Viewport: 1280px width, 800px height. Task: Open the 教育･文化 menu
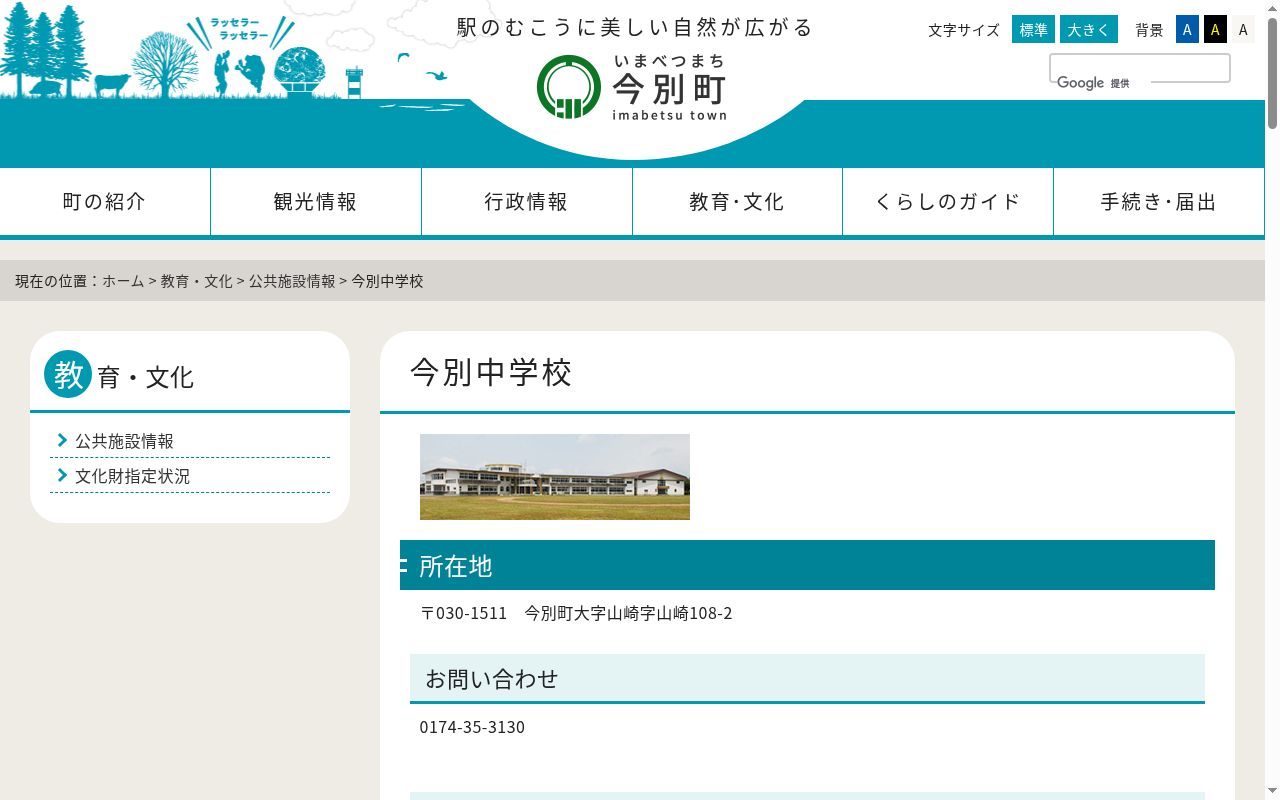point(737,202)
